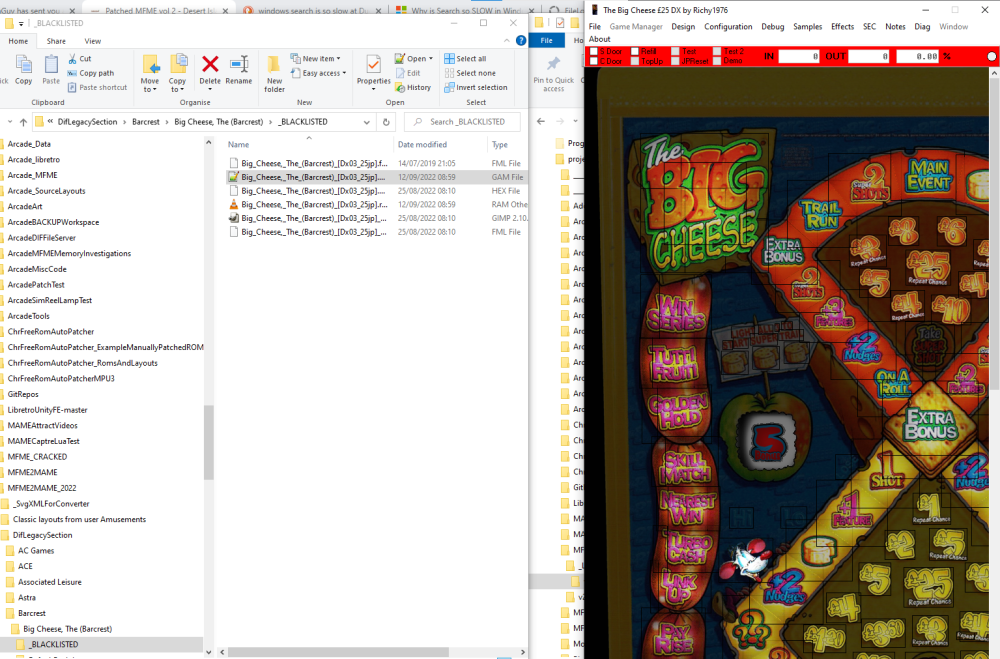Switch to the View ribbon tab
1000x659 pixels.
coord(92,41)
